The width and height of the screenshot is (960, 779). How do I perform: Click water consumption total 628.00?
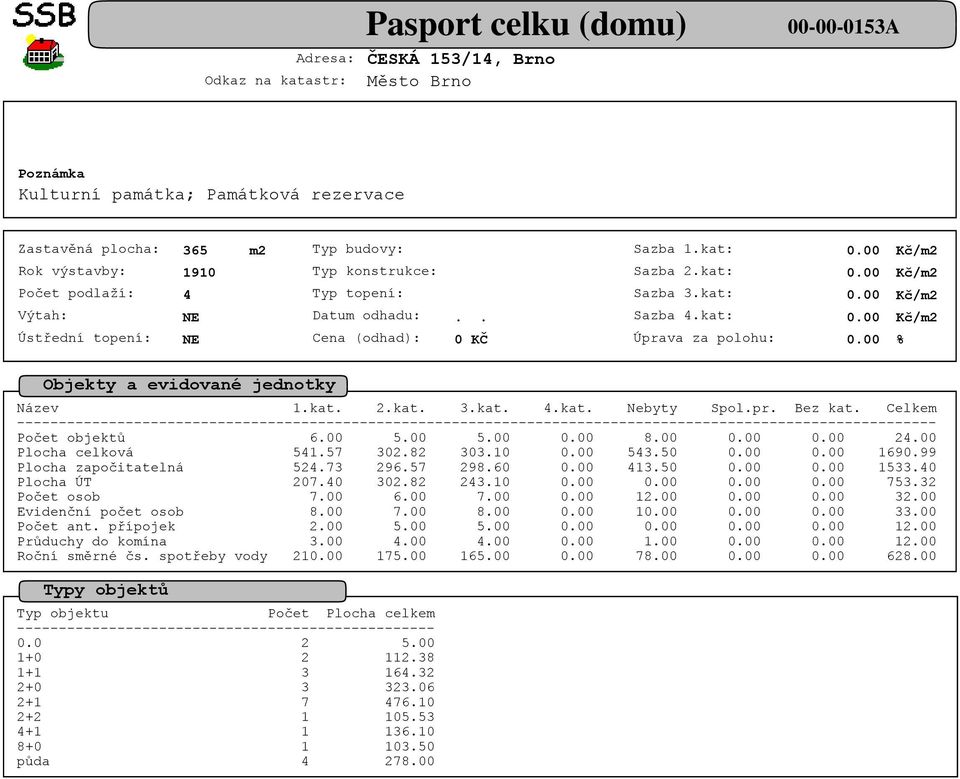(911, 557)
